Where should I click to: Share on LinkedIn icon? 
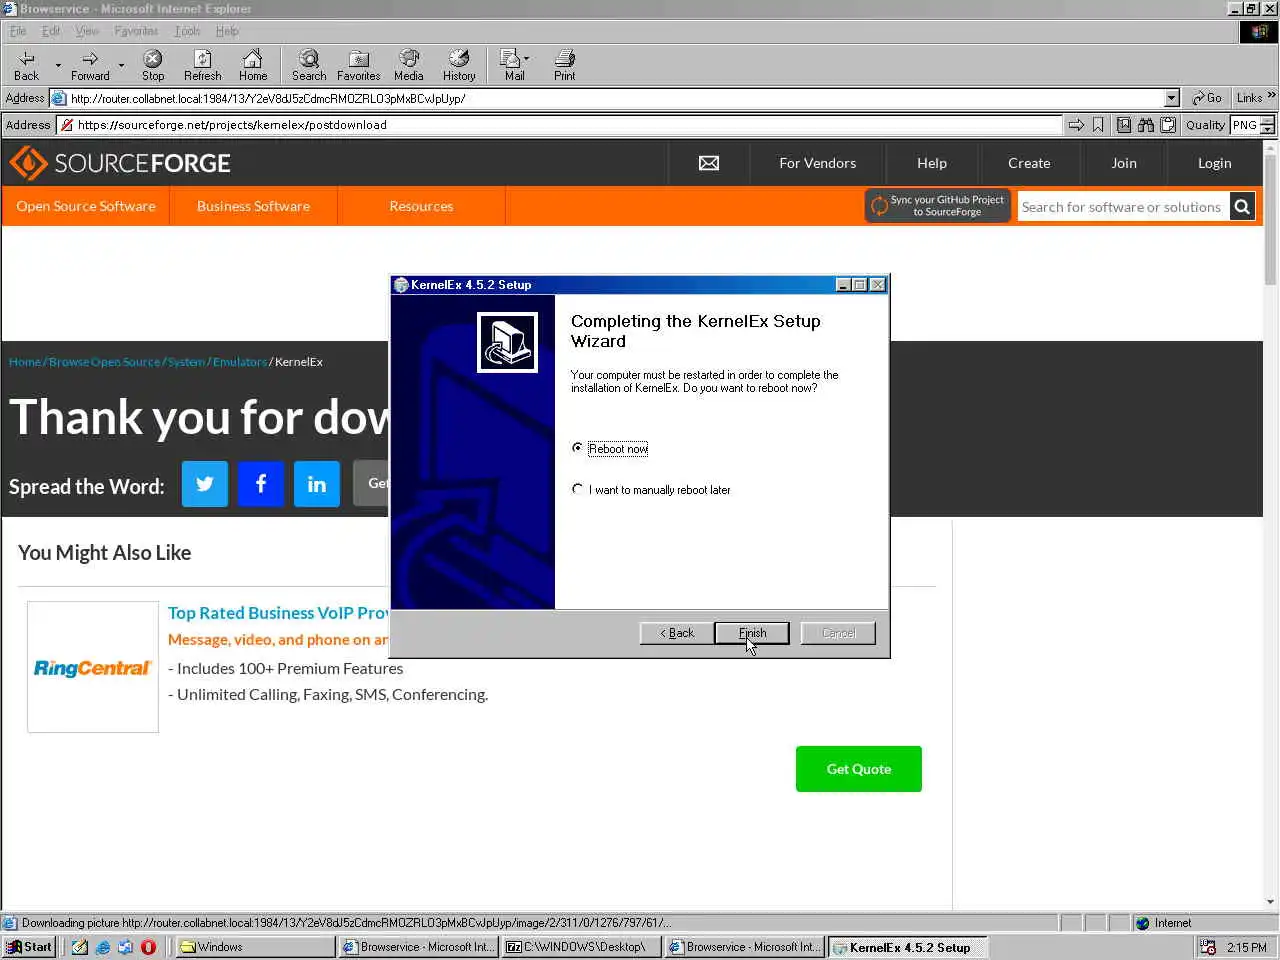coord(317,484)
